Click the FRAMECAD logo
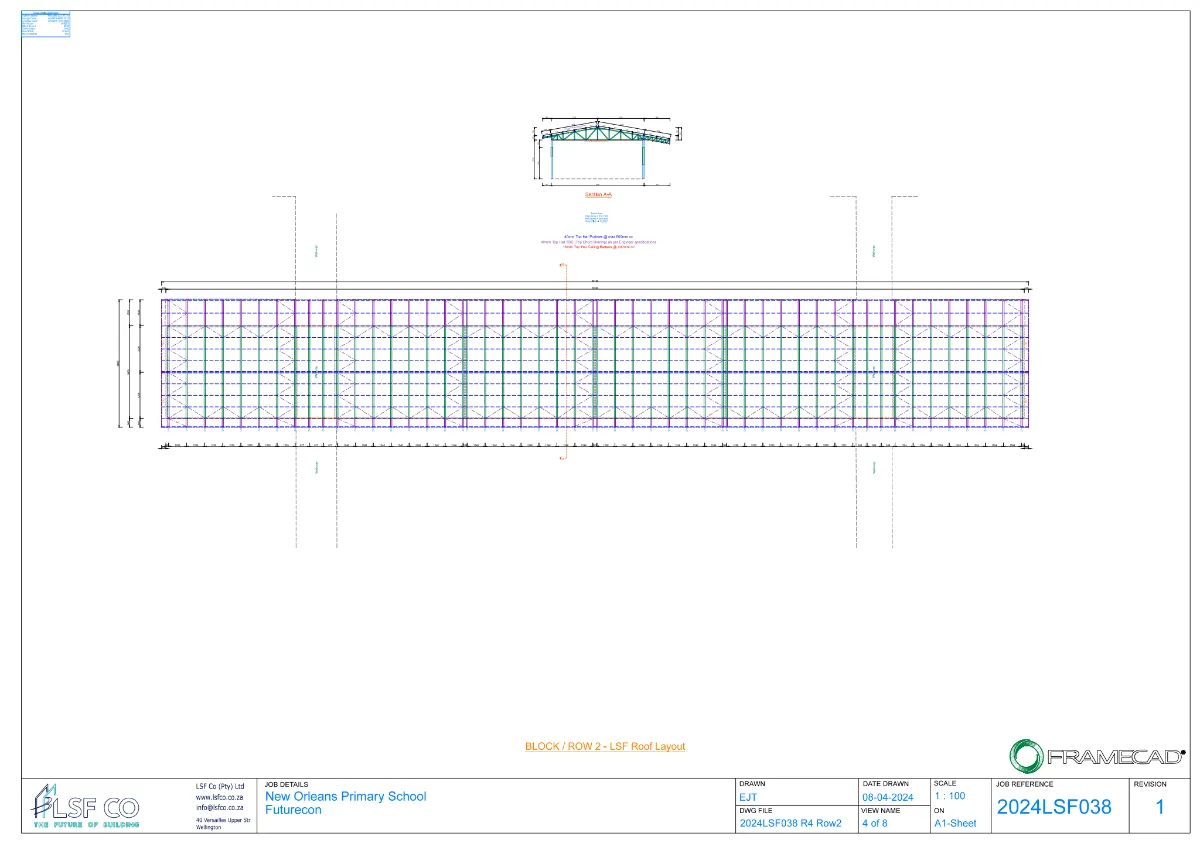This screenshot has width=1200, height=847. pos(1096,755)
